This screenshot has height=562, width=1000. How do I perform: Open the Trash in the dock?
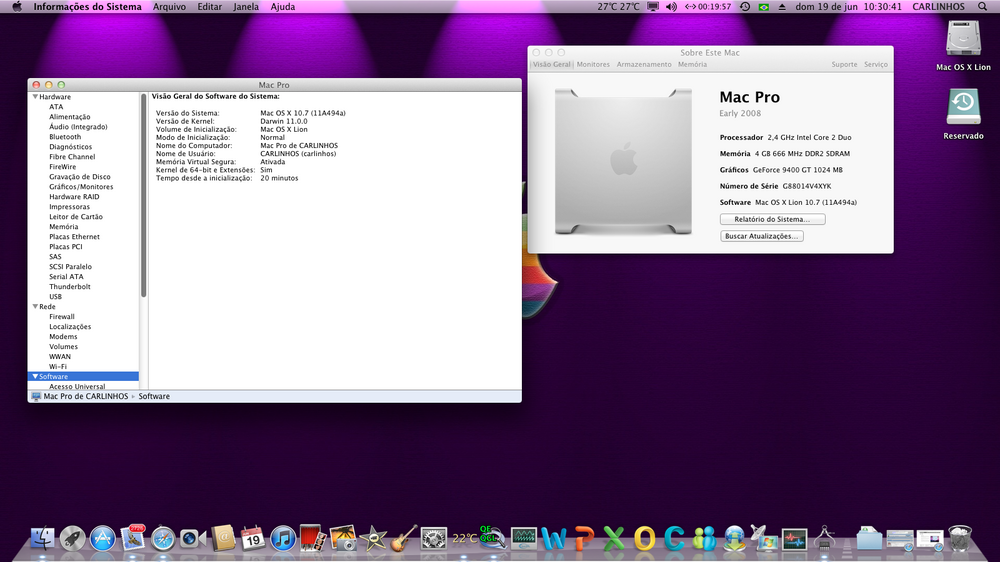(x=960, y=539)
